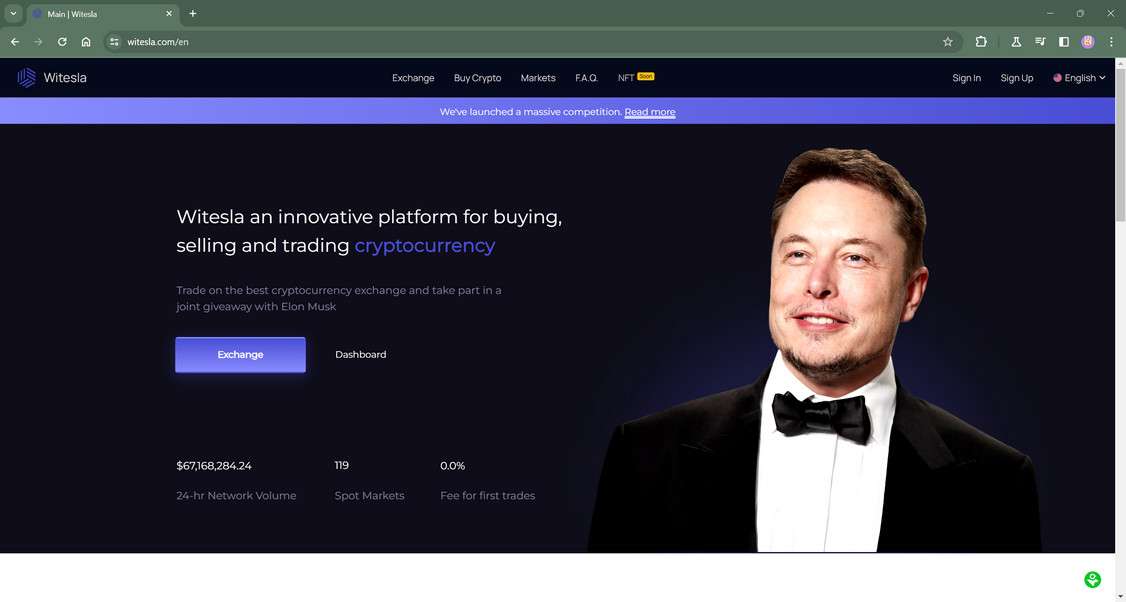
Task: Follow the Read more competition link
Action: 650,112
